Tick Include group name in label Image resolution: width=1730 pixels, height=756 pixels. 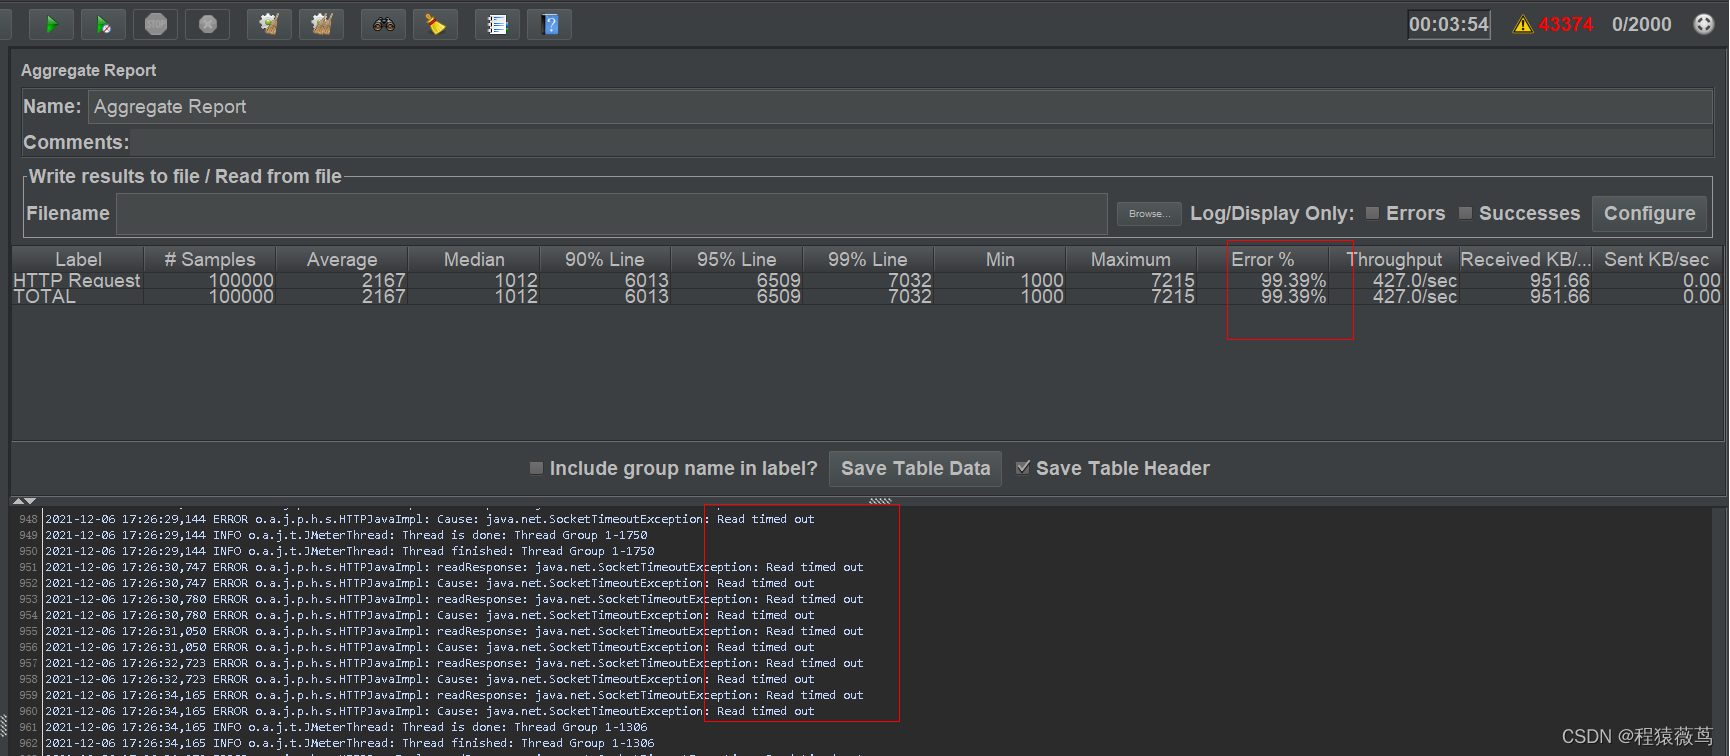(x=536, y=468)
